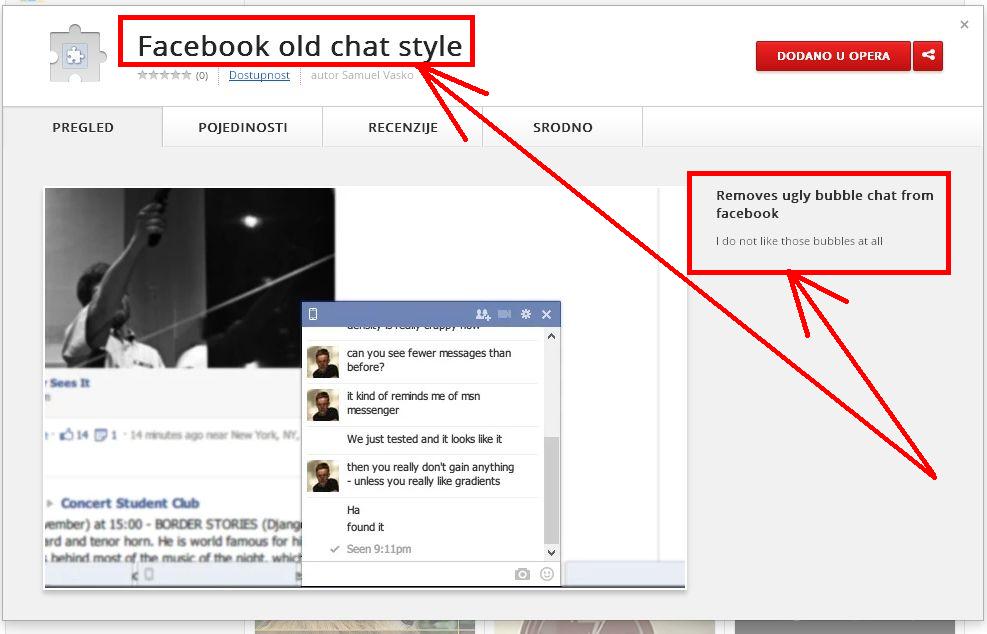Image resolution: width=987 pixels, height=634 pixels.
Task: Click the black-and-white photo in the feed
Action: click(x=189, y=278)
